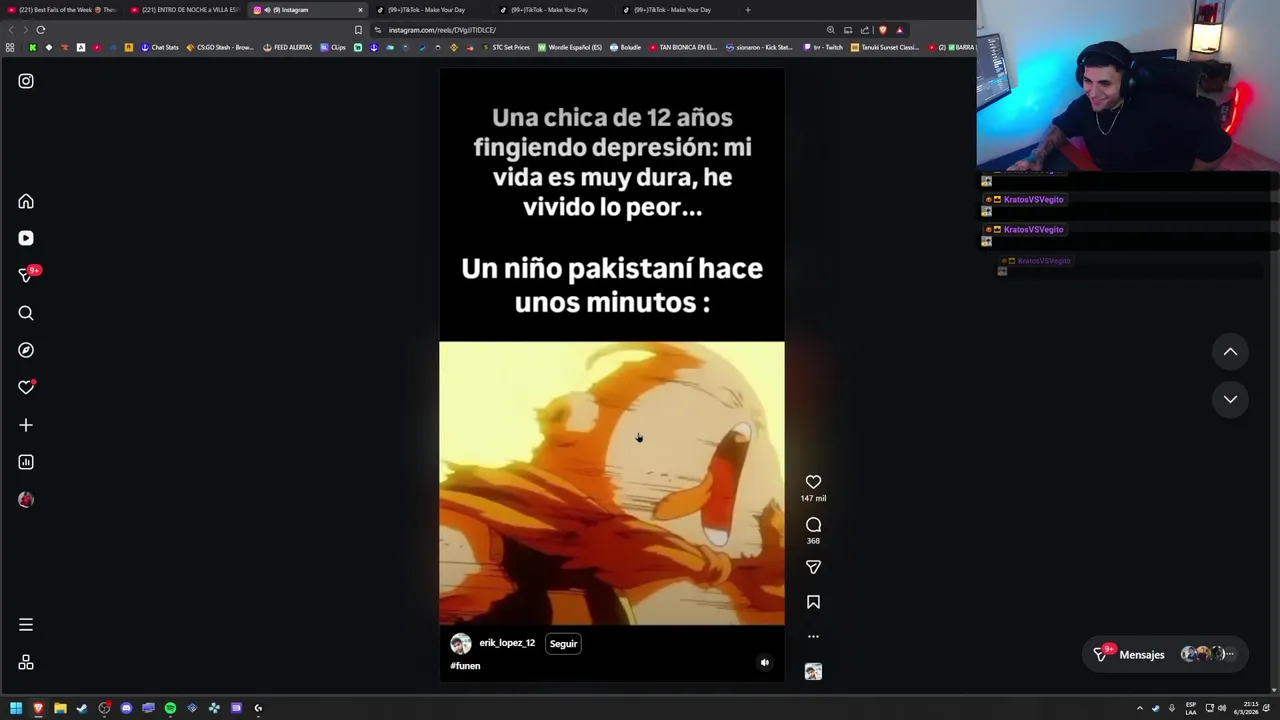Open Instagram home via the house icon

coord(26,201)
